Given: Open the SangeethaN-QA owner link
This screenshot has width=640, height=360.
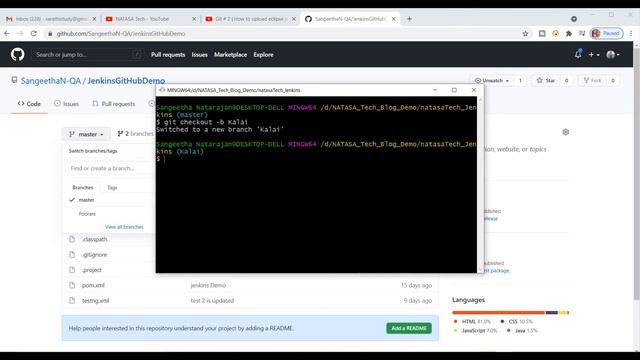Looking at the screenshot, I should [x=51, y=81].
